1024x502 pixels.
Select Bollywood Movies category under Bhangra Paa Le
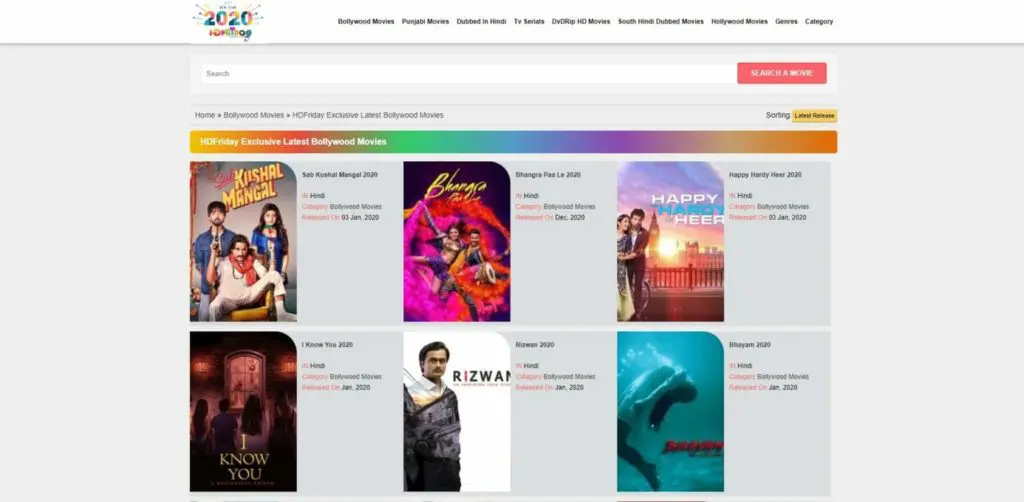569,207
